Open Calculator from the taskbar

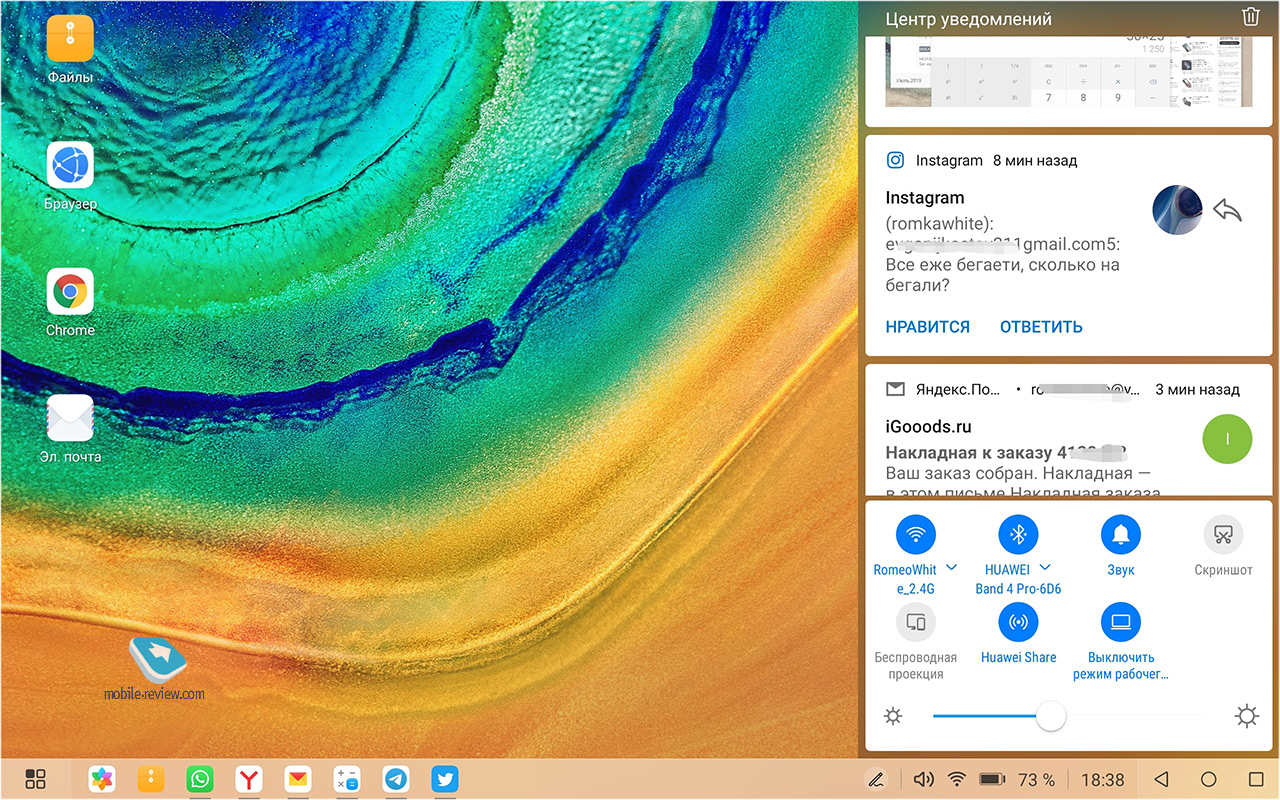pyautogui.click(x=347, y=779)
